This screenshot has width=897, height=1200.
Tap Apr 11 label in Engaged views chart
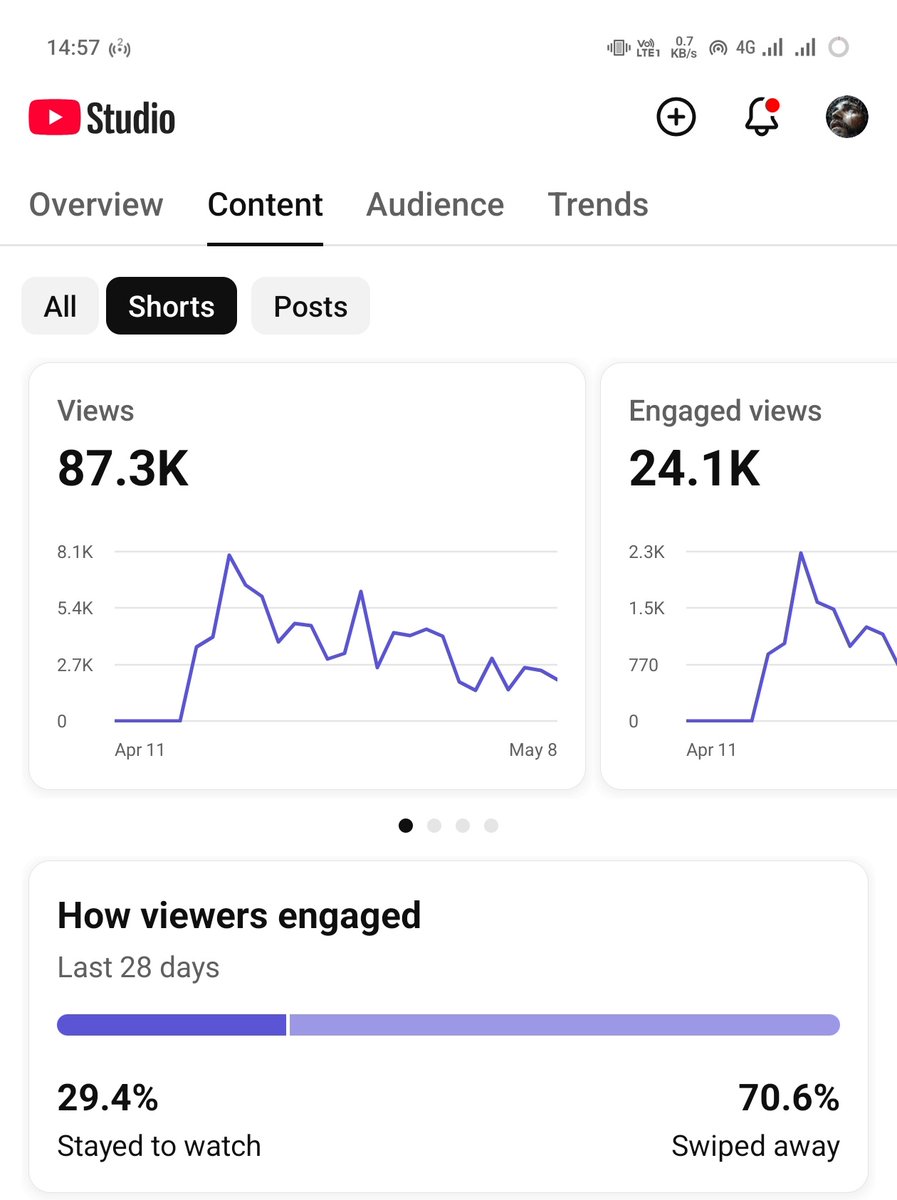click(712, 750)
